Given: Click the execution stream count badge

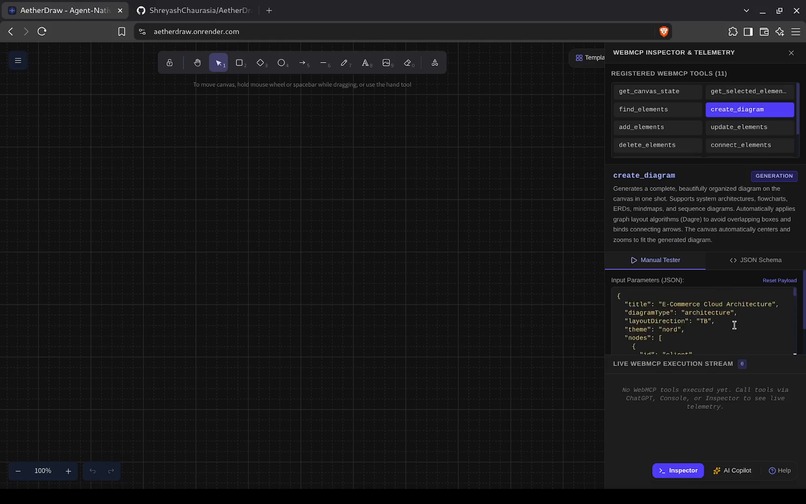Looking at the screenshot, I should point(742,364).
